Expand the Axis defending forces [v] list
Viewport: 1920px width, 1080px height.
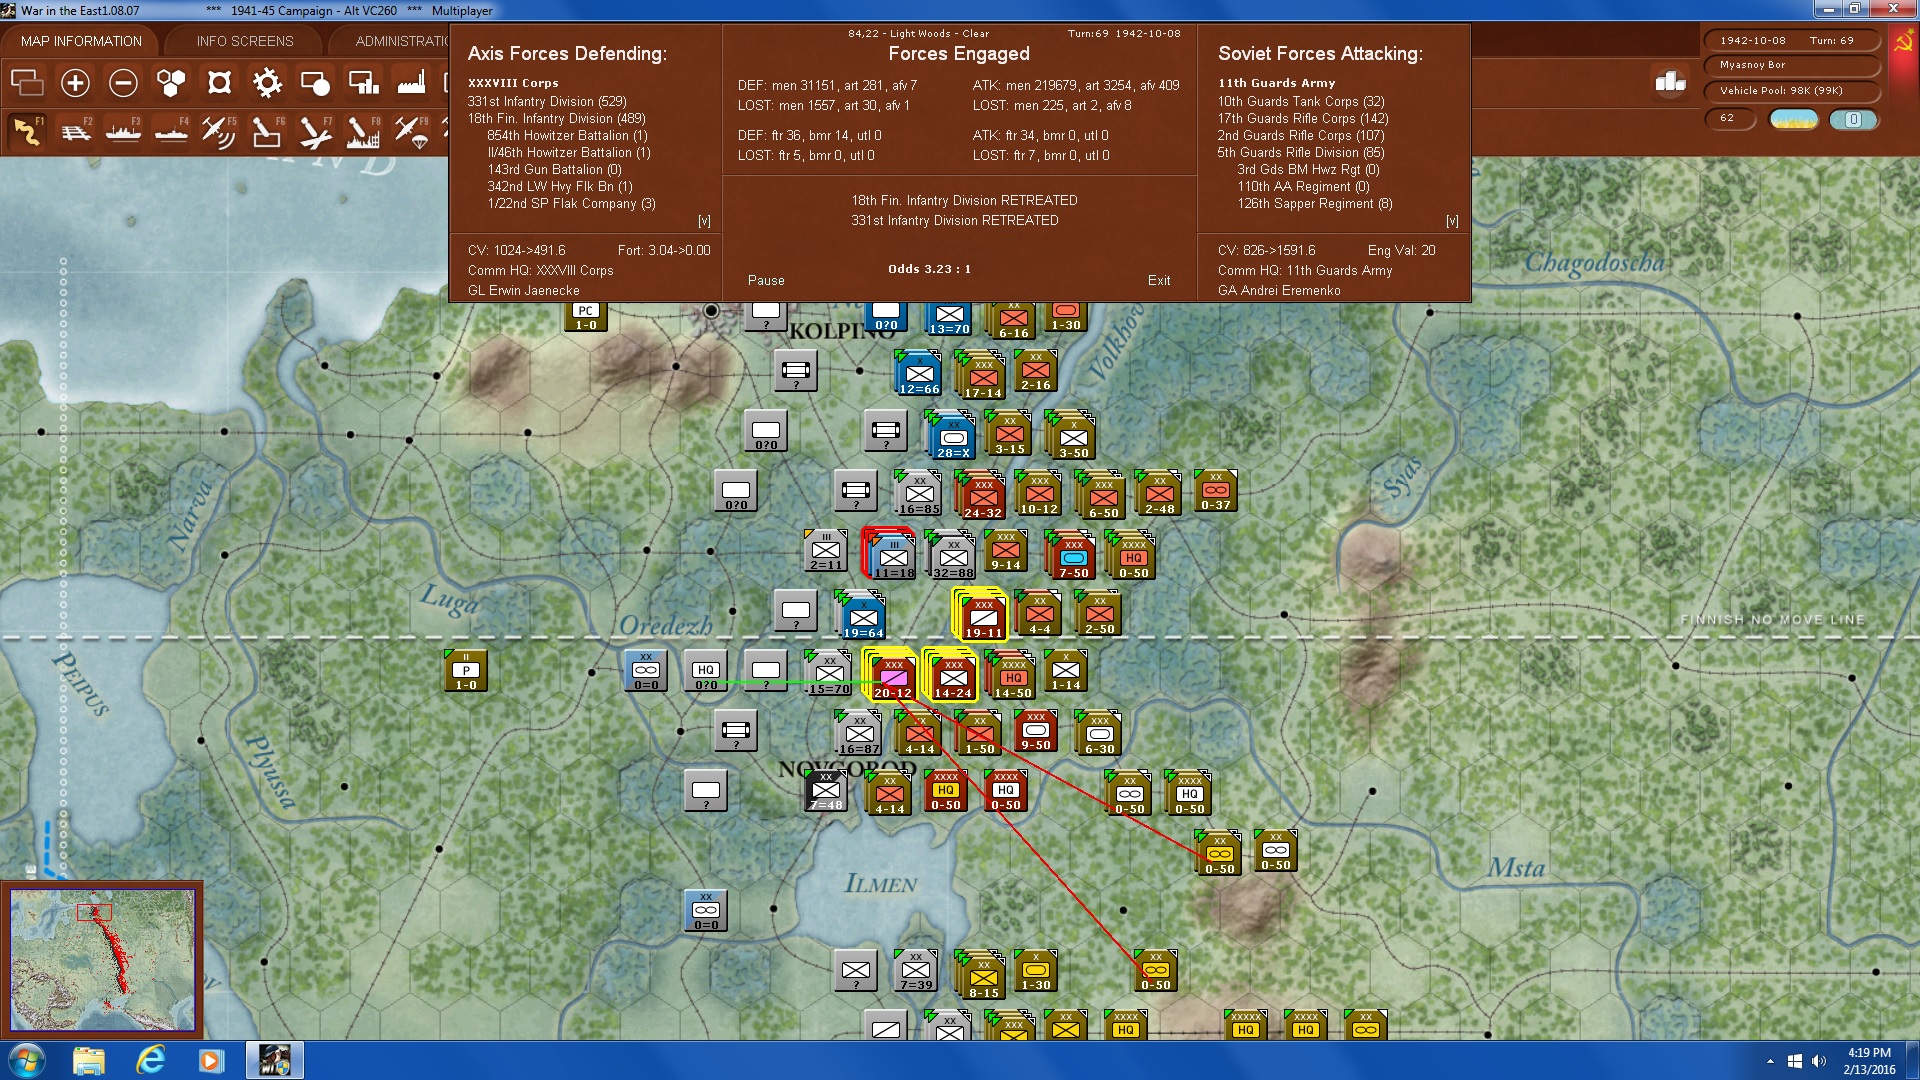(704, 221)
